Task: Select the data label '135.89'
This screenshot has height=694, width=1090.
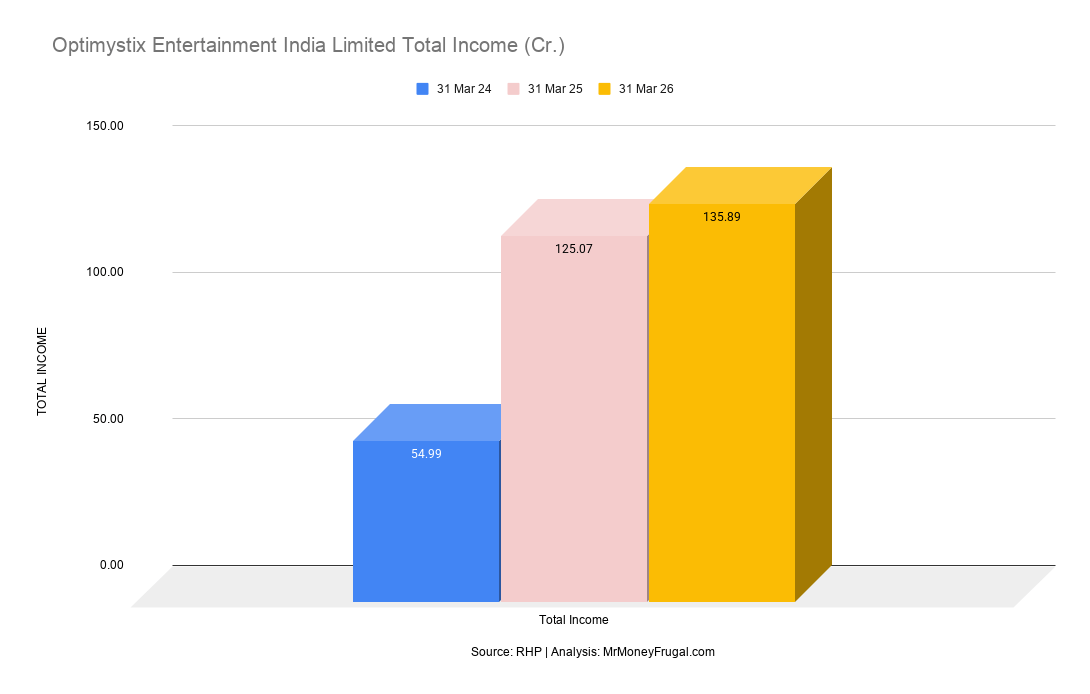Action: pyautogui.click(x=722, y=217)
